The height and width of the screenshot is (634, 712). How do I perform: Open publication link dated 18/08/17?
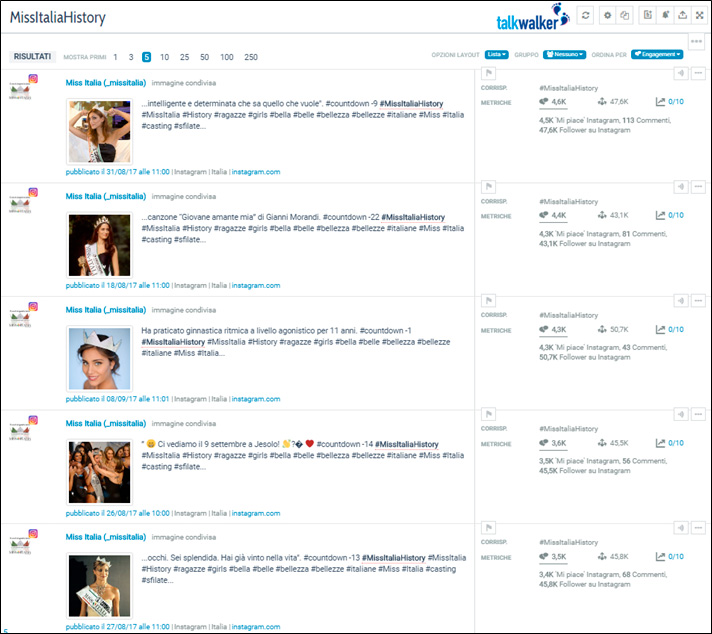[x=118, y=286]
